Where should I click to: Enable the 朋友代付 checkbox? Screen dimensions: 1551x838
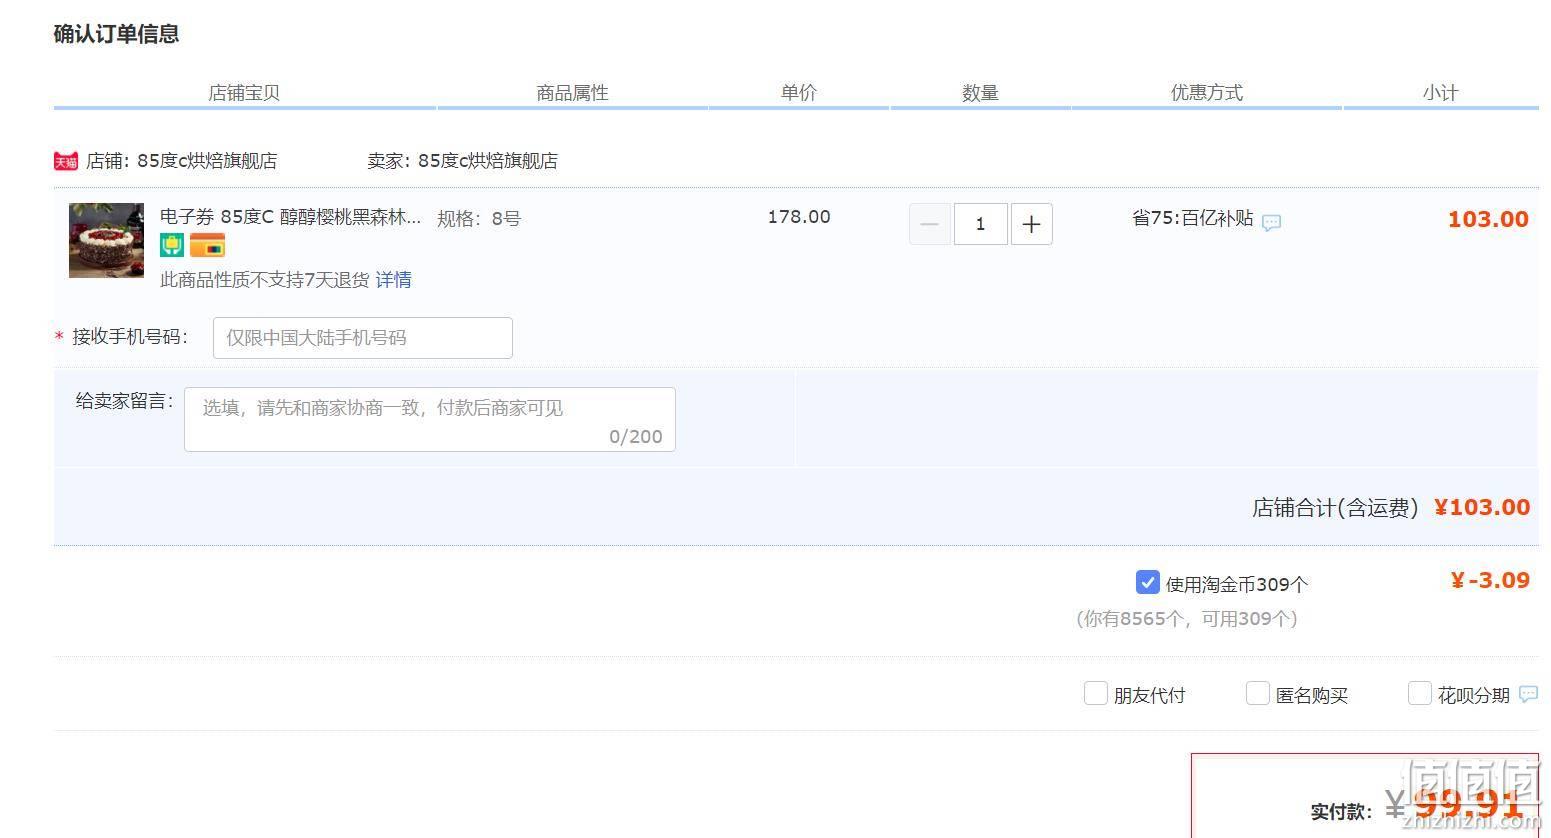(1096, 693)
